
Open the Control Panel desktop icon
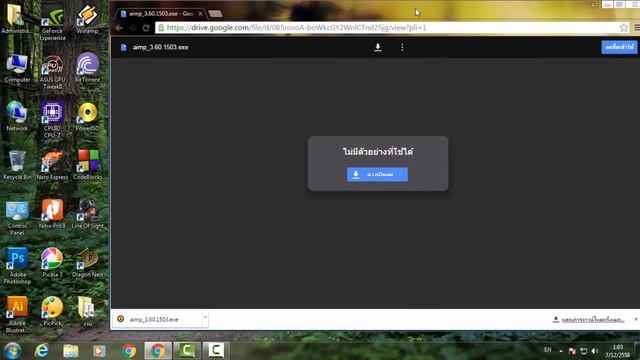coord(17,218)
